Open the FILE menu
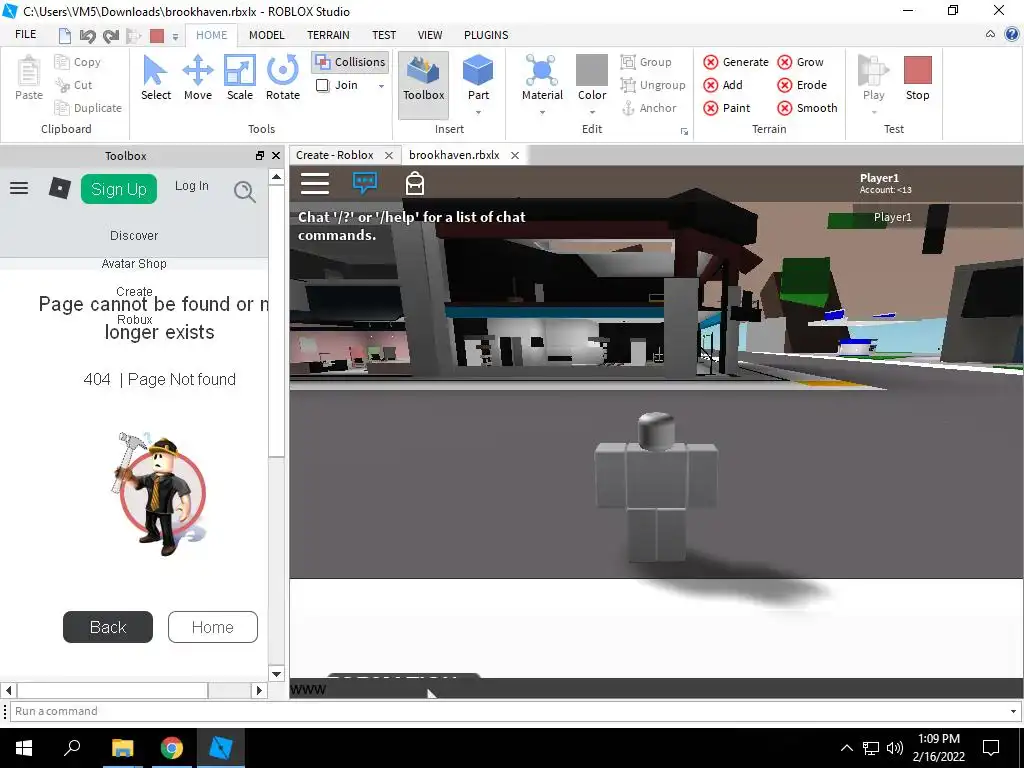Screen dimensions: 1024x768 coord(25,35)
